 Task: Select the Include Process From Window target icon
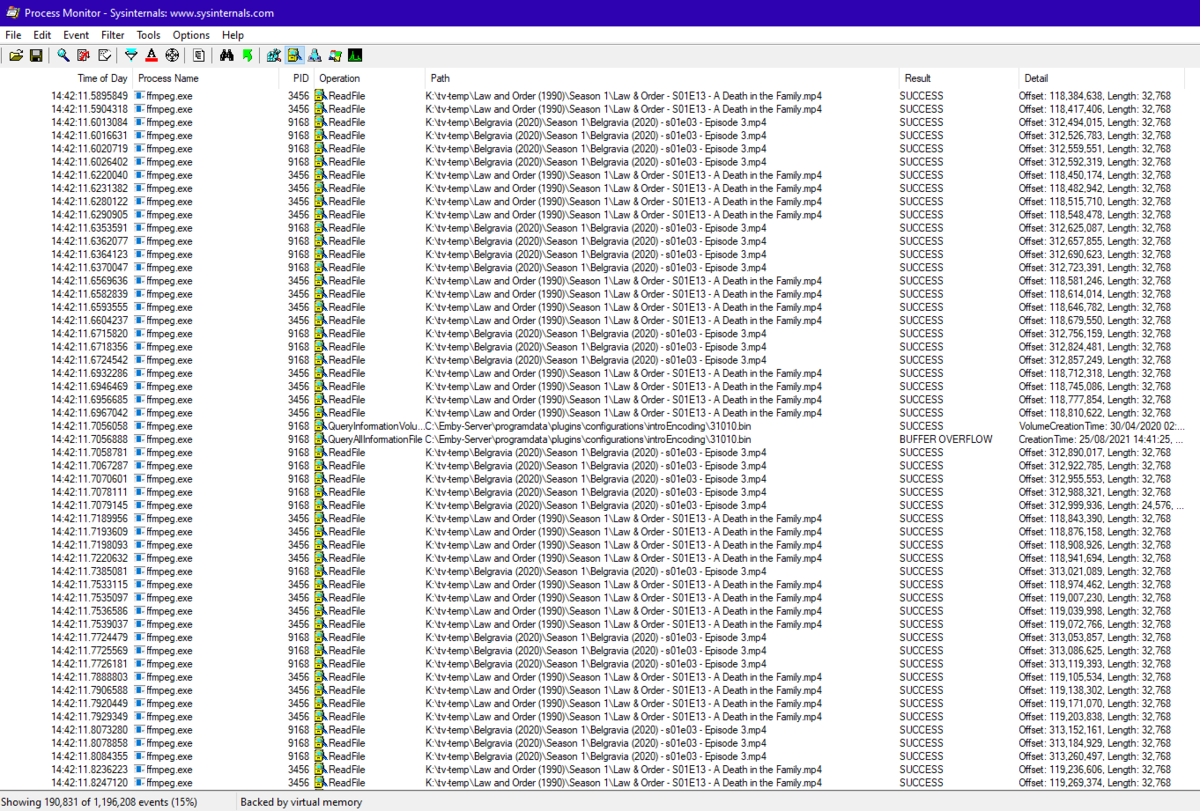(172, 56)
